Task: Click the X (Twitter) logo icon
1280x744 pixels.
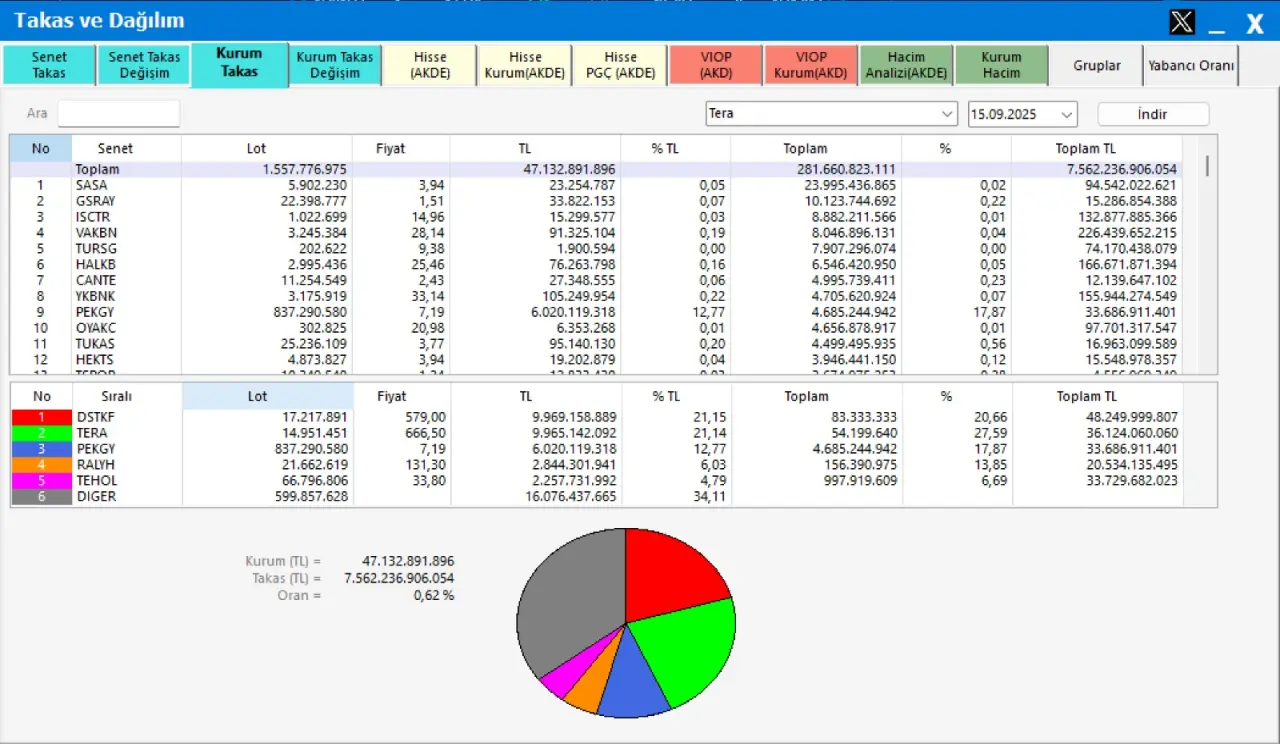Action: pyautogui.click(x=1182, y=22)
